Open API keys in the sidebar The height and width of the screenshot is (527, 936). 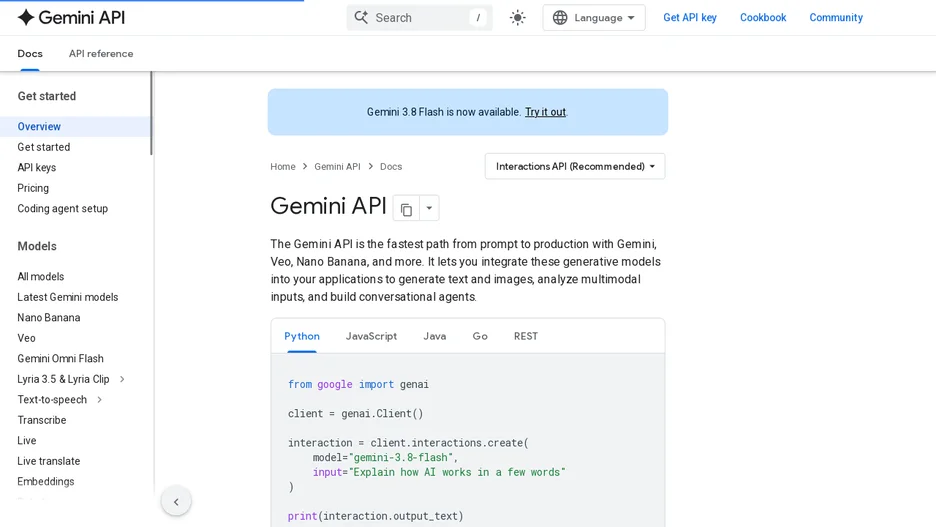pos(36,168)
